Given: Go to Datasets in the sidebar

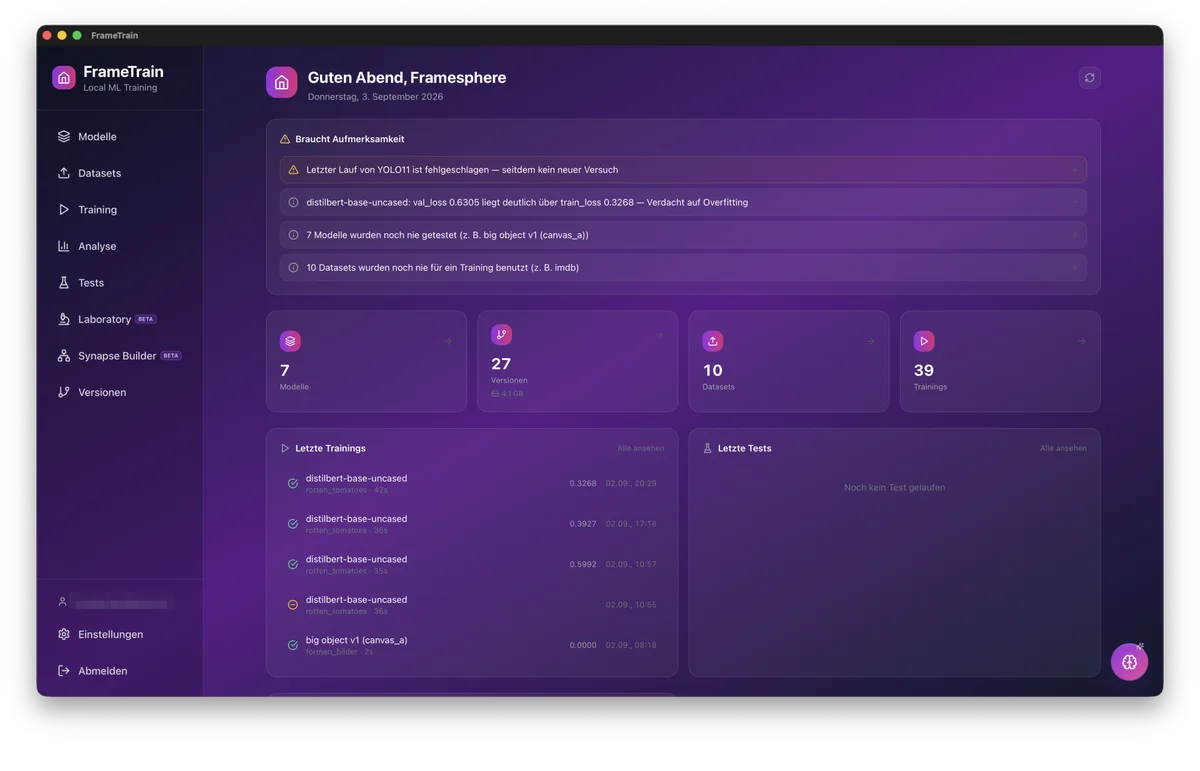Looking at the screenshot, I should 119,173.
